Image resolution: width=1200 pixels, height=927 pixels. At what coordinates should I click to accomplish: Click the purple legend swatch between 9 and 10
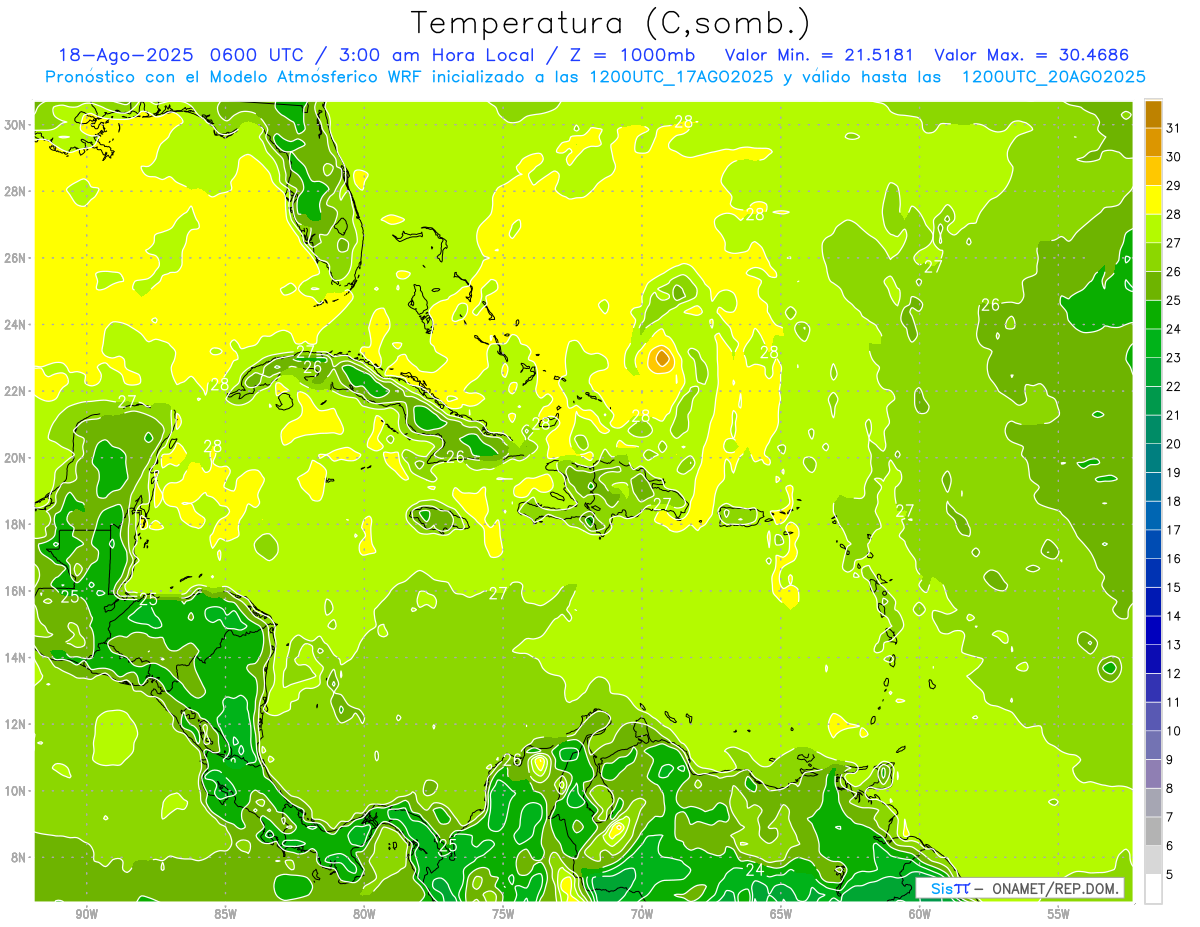1153,745
